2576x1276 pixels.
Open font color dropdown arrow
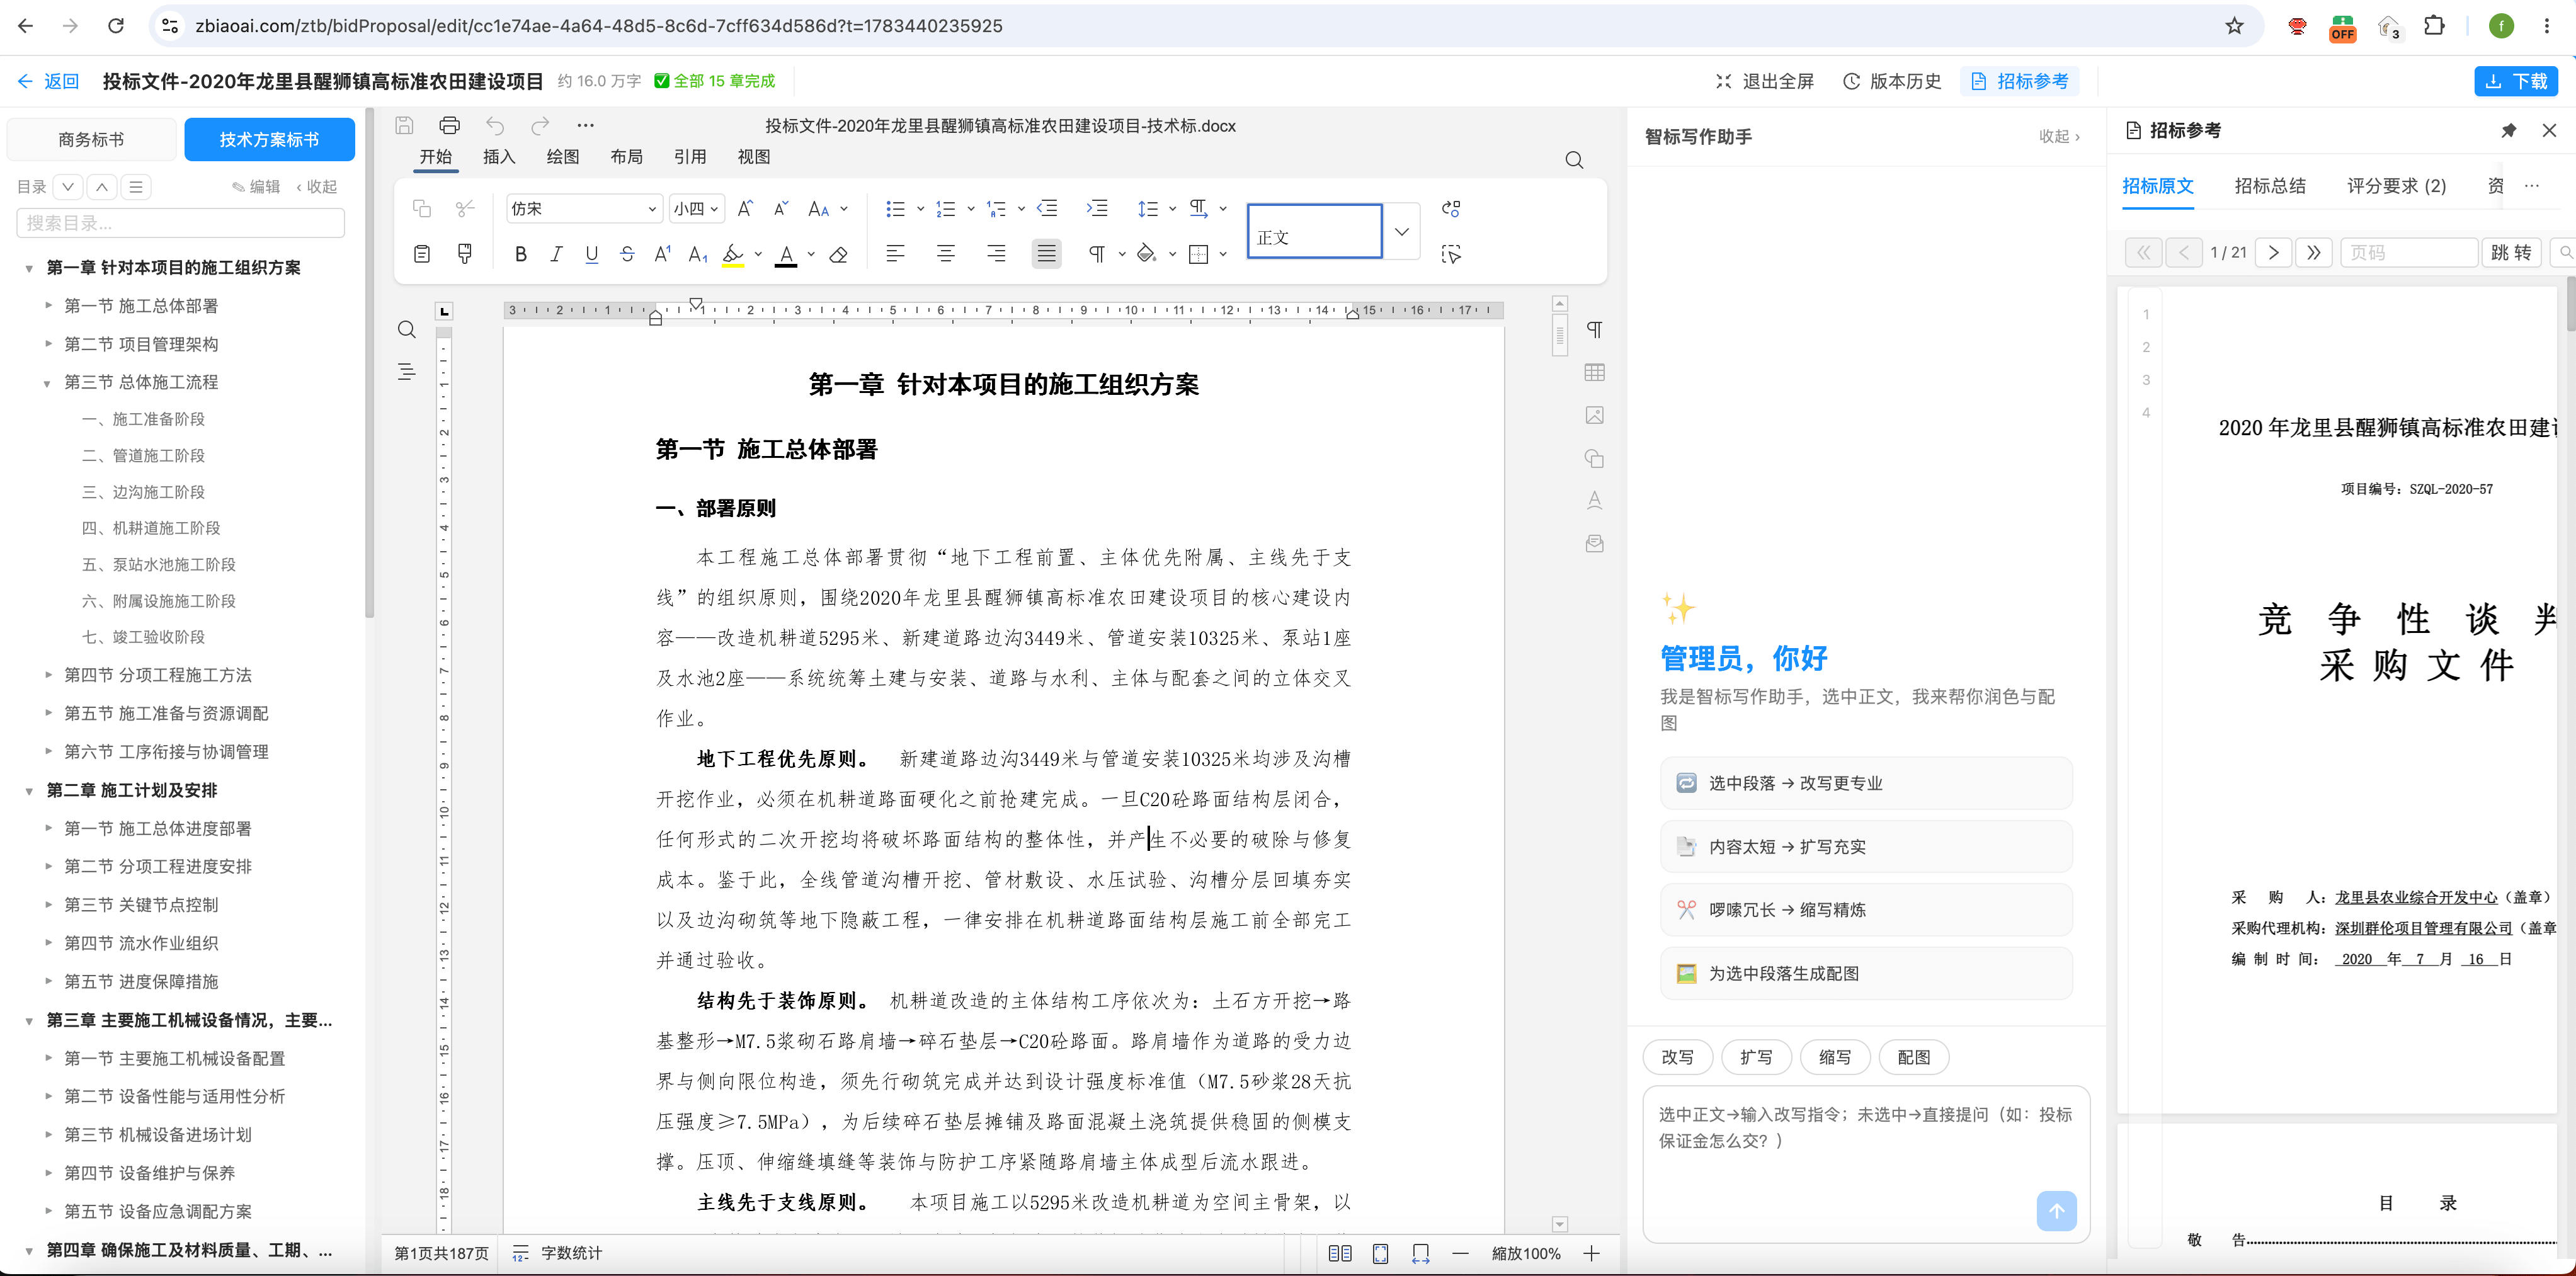[x=811, y=254]
